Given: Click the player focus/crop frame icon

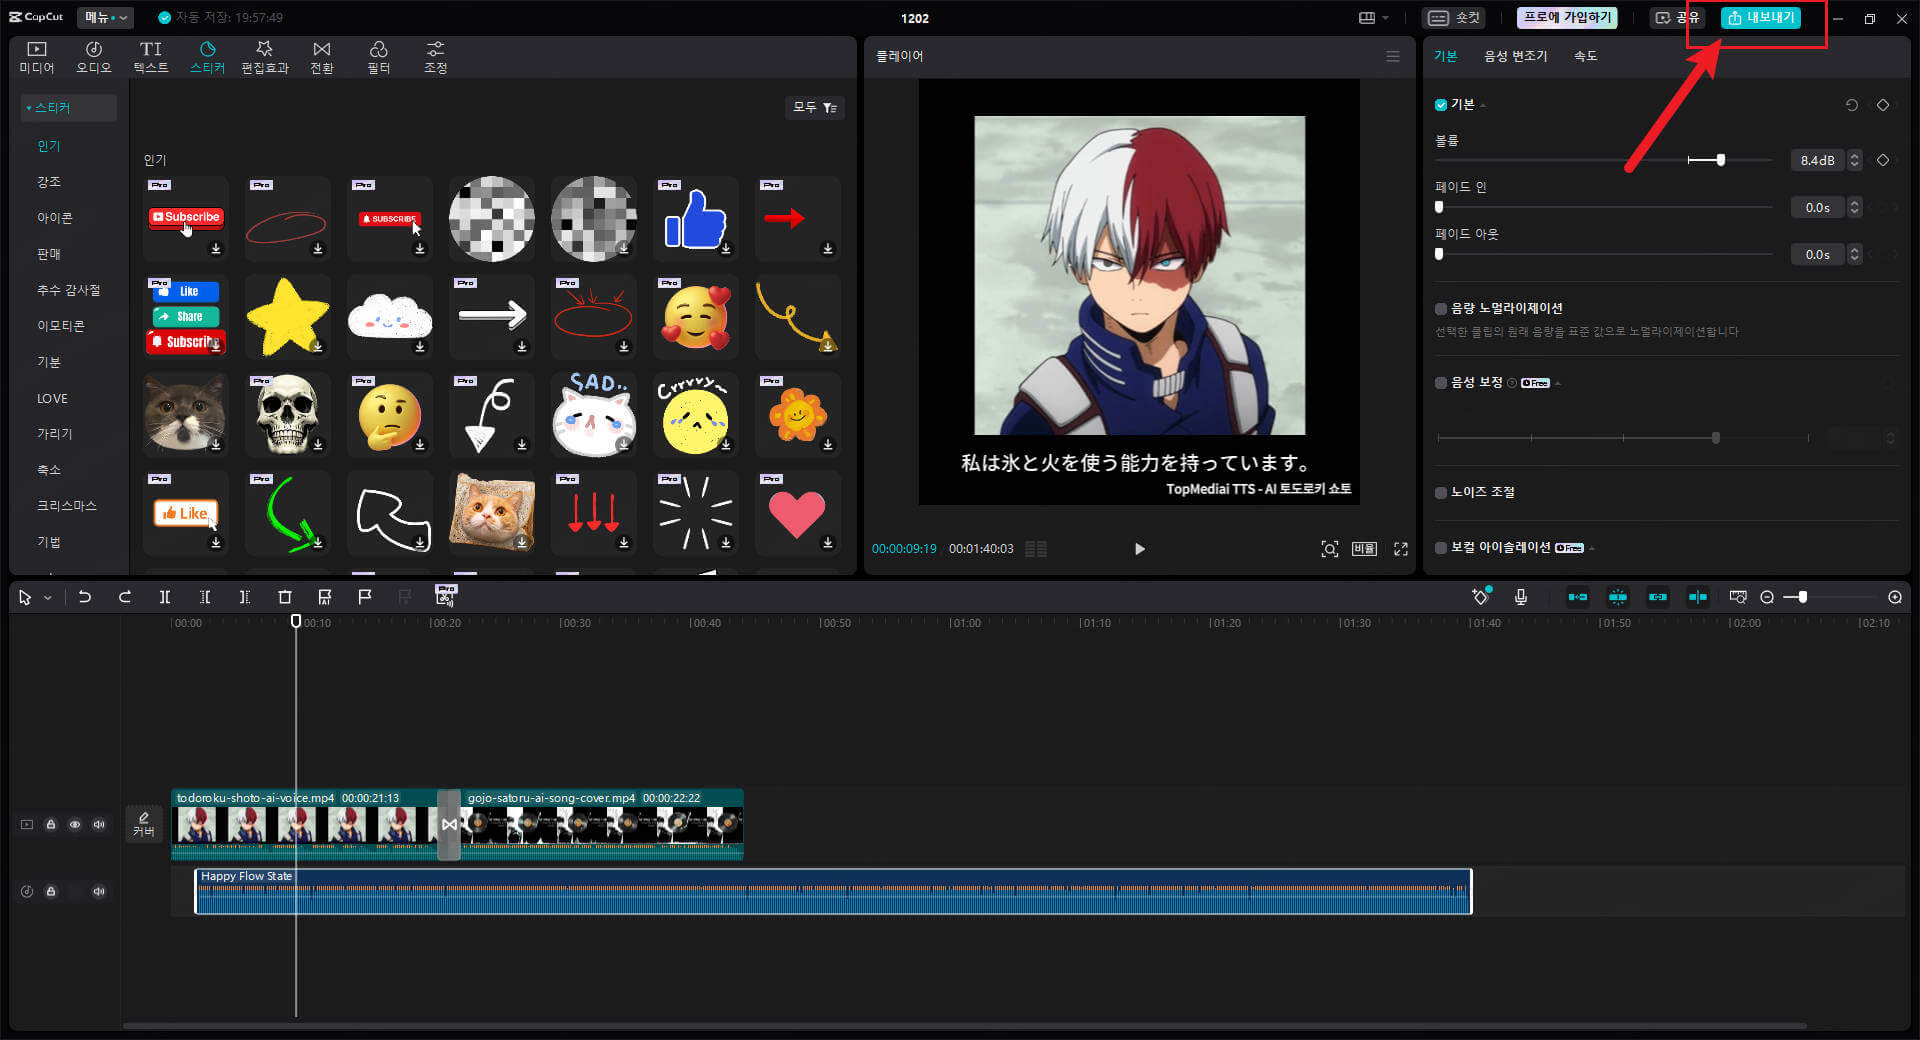Looking at the screenshot, I should coord(1330,549).
